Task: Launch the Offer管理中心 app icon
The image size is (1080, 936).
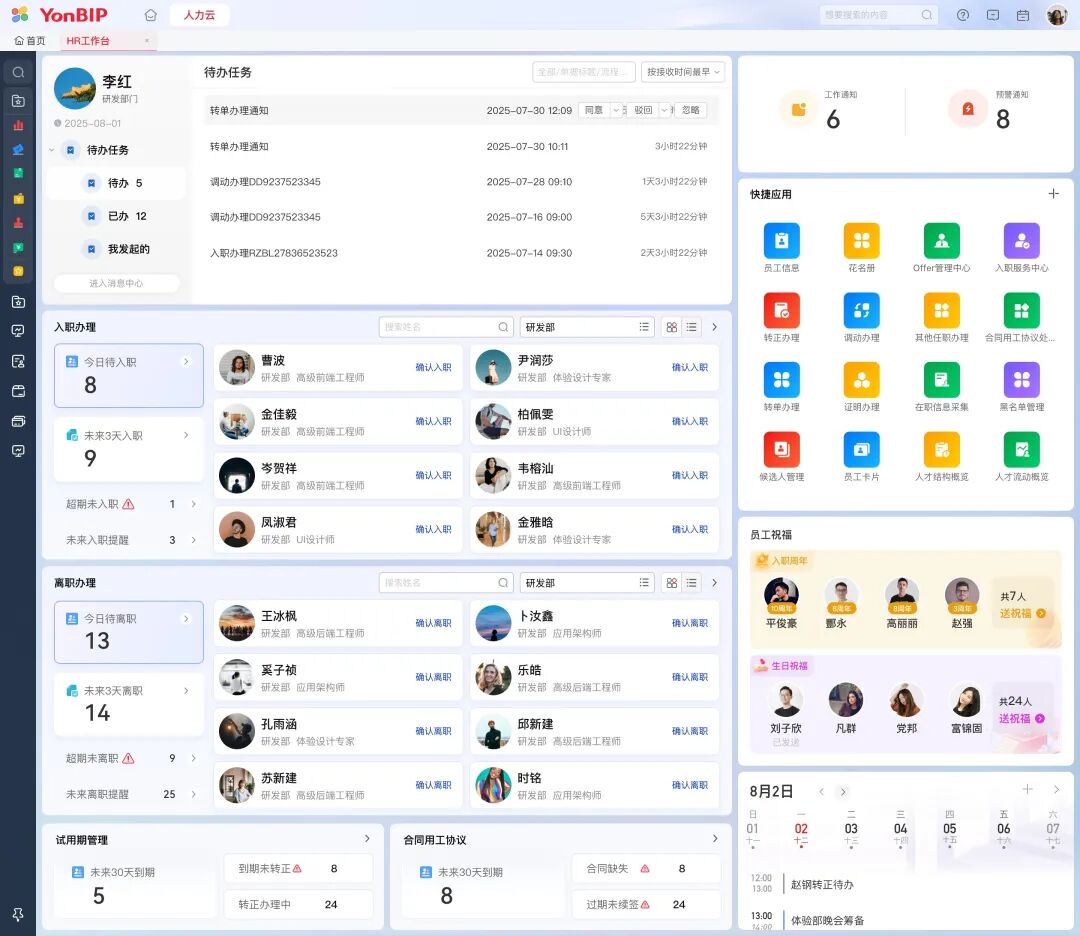Action: 941,241
